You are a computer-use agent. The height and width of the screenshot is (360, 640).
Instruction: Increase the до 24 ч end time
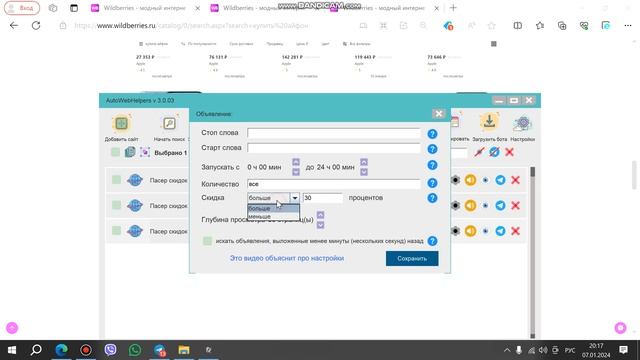pos(364,162)
